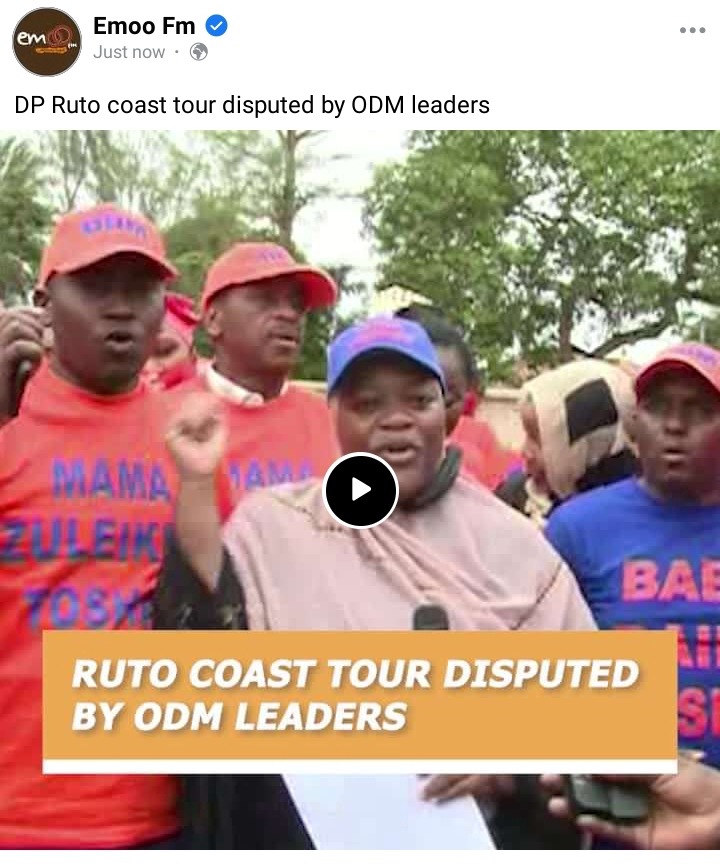Open the Emoo Fm profile picture
Image resolution: width=720 pixels, height=866 pixels.
pos(47,42)
